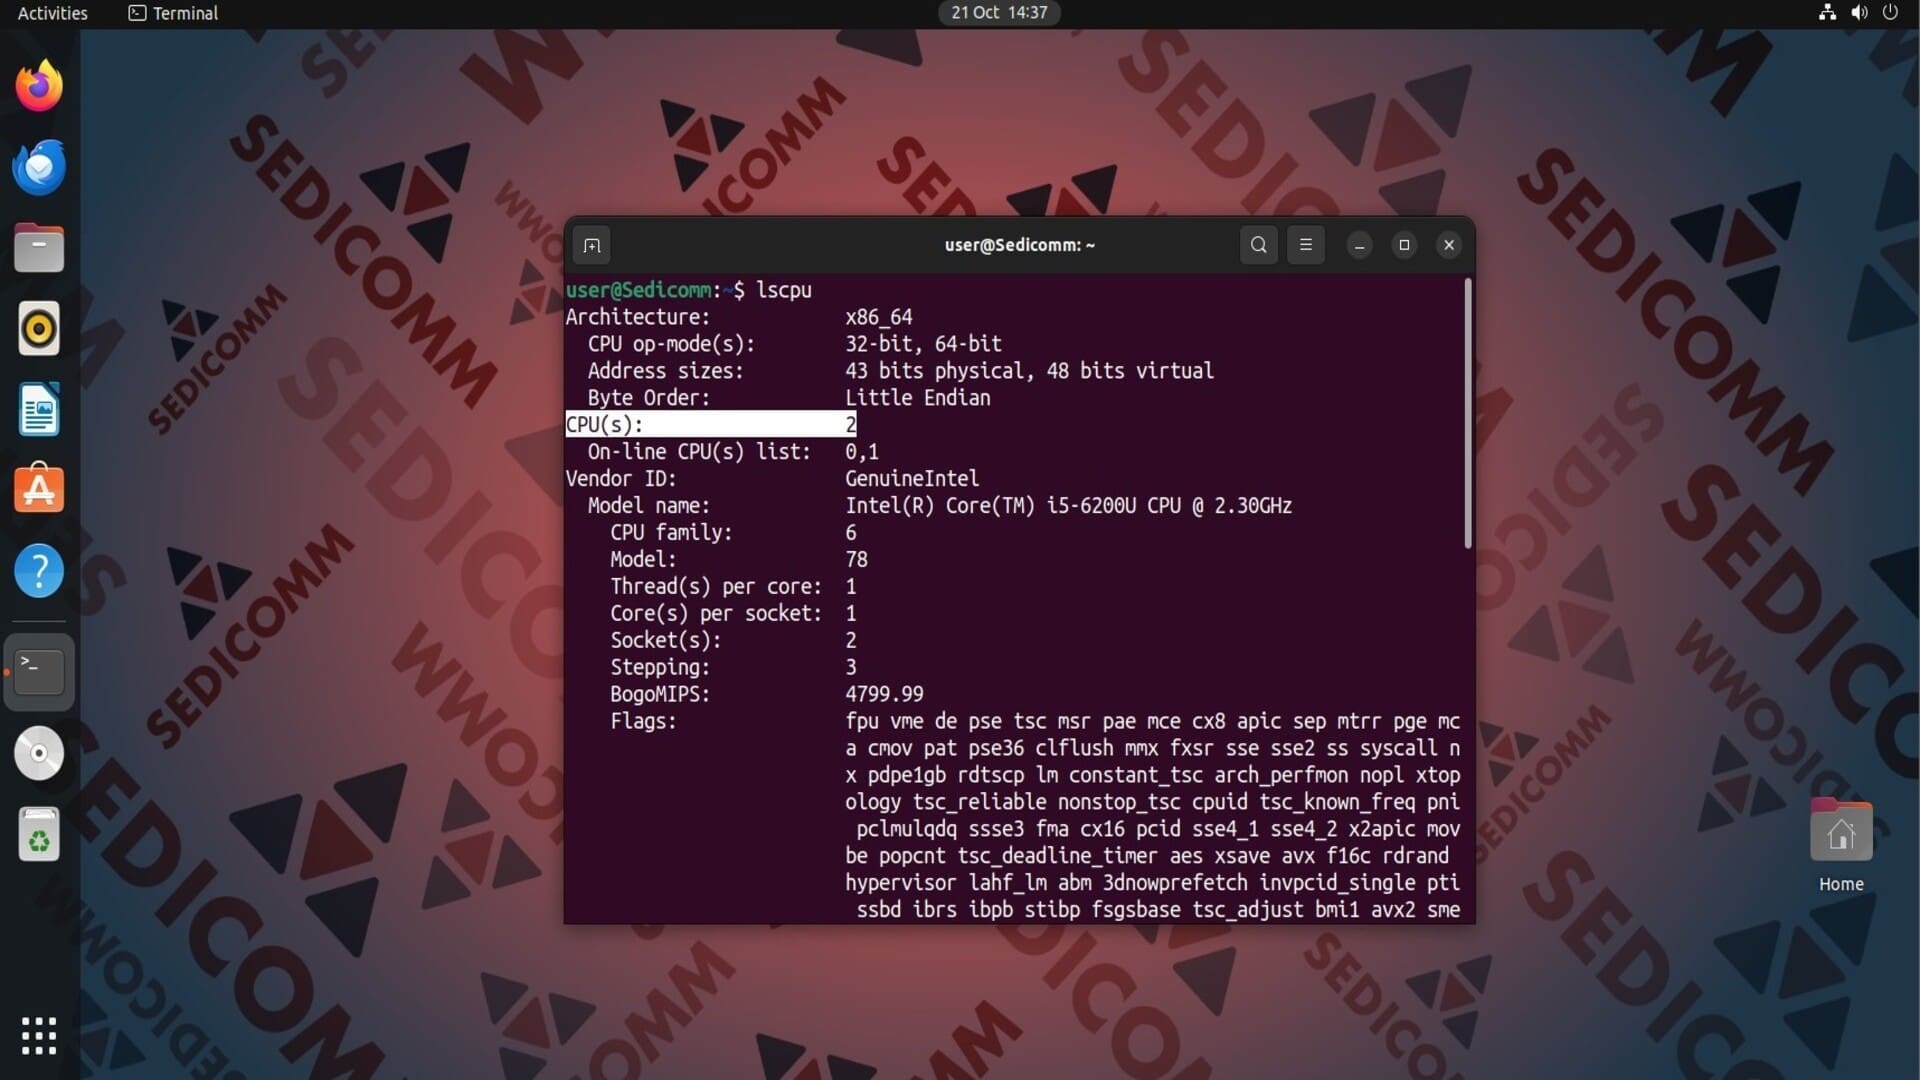Click the 'GenuineIntel' vendor value
Screen dimensions: 1920x1080
click(912, 479)
